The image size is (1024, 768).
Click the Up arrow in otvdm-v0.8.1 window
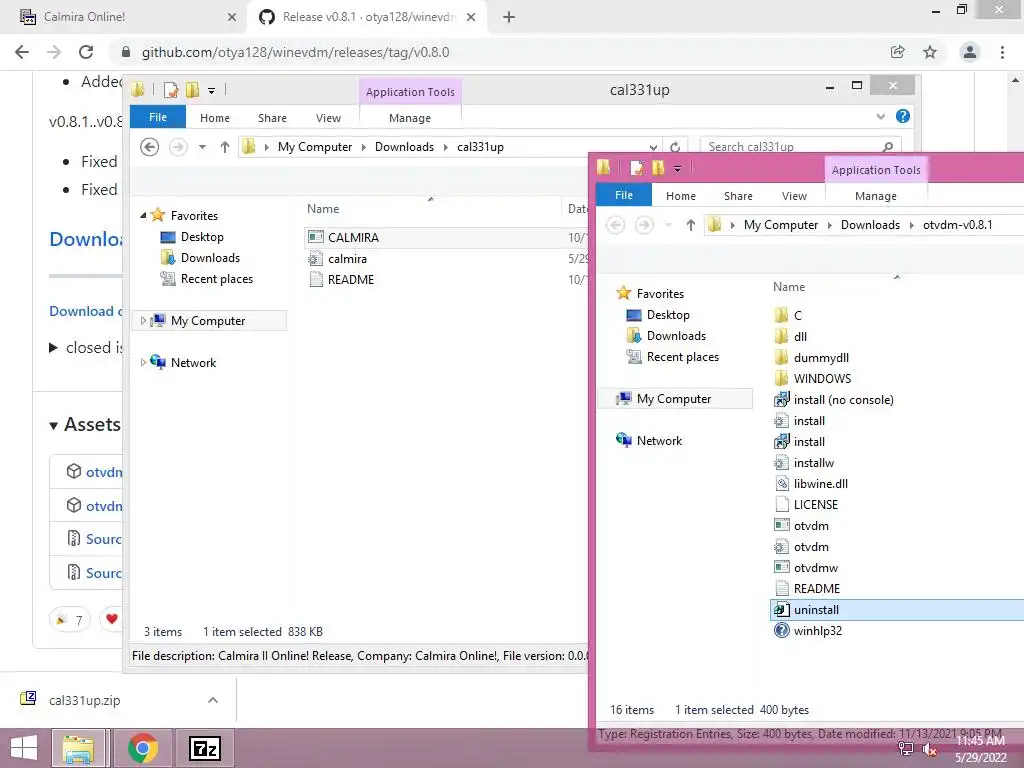690,225
